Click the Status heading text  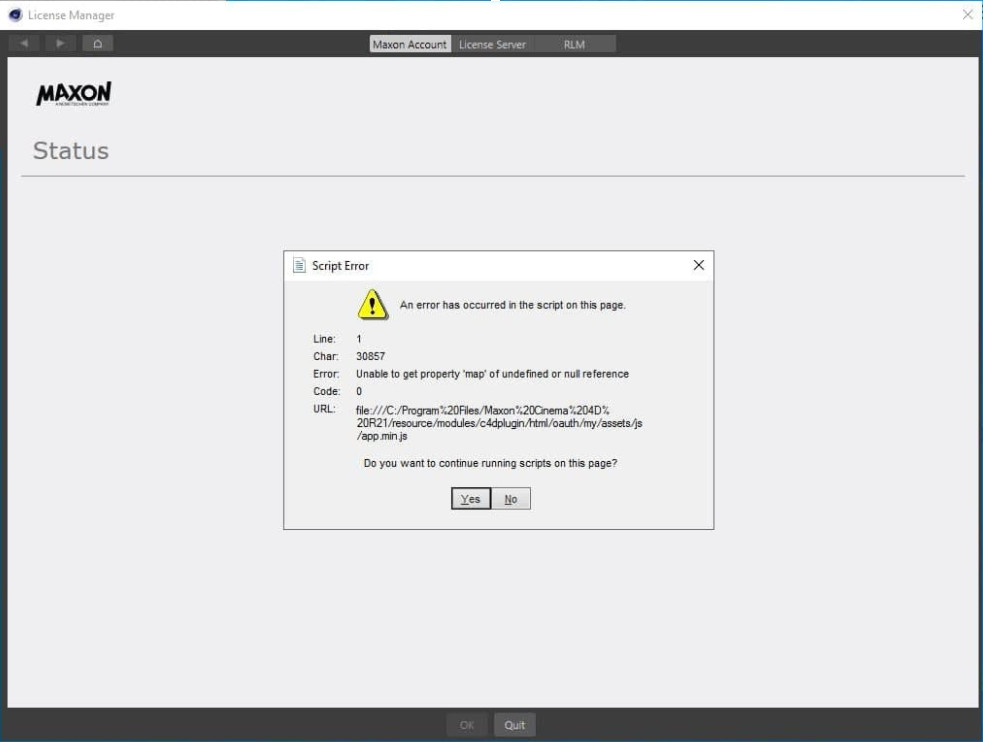click(x=71, y=151)
